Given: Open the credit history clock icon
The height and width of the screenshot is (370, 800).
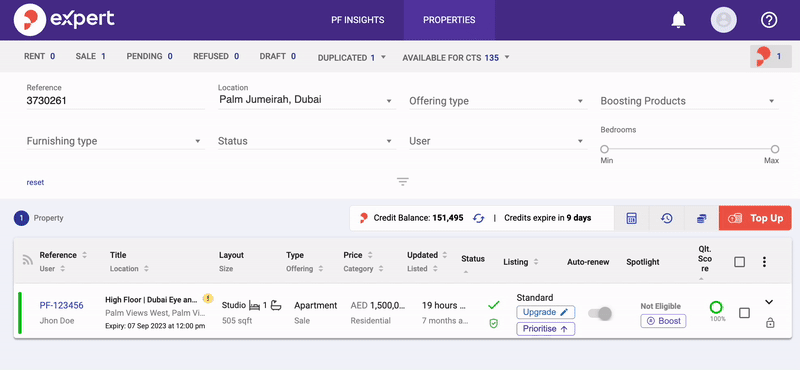Looking at the screenshot, I should click(666, 218).
